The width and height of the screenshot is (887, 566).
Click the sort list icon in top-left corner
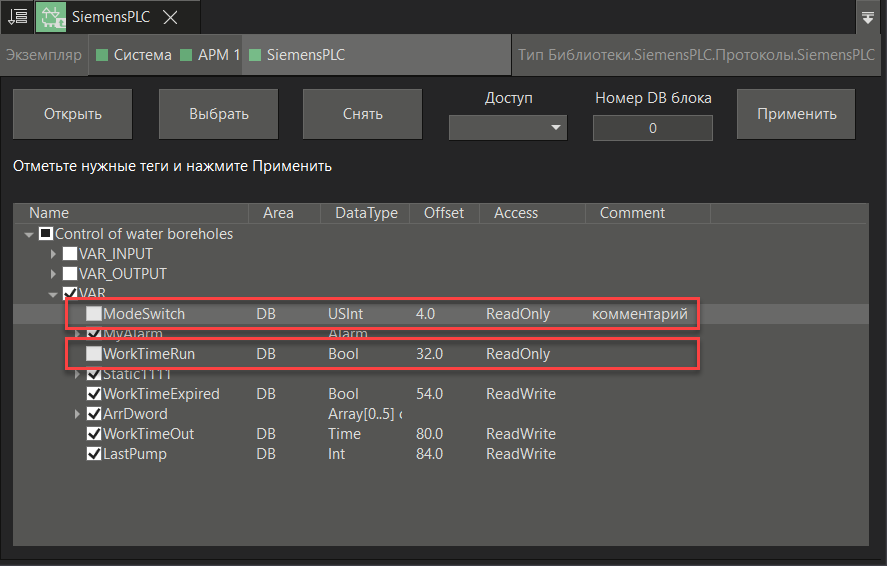click(x=16, y=17)
